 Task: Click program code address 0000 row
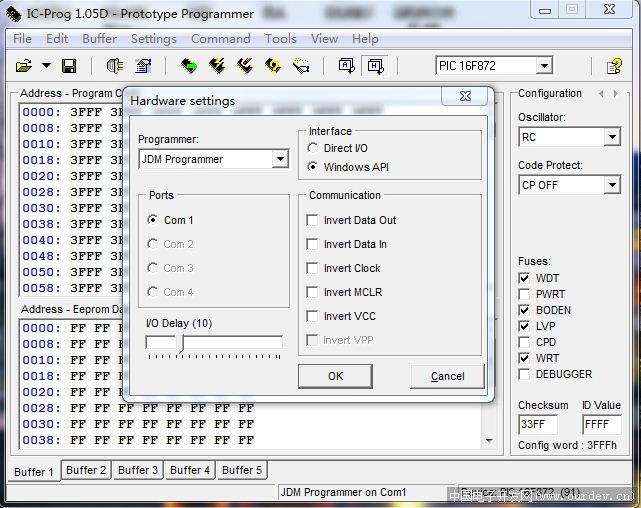[x=72, y=112]
